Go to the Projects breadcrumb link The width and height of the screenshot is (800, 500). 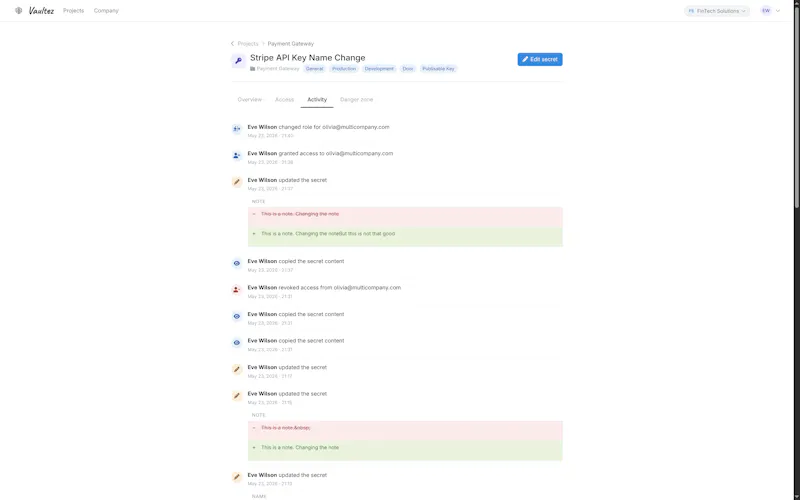point(248,43)
